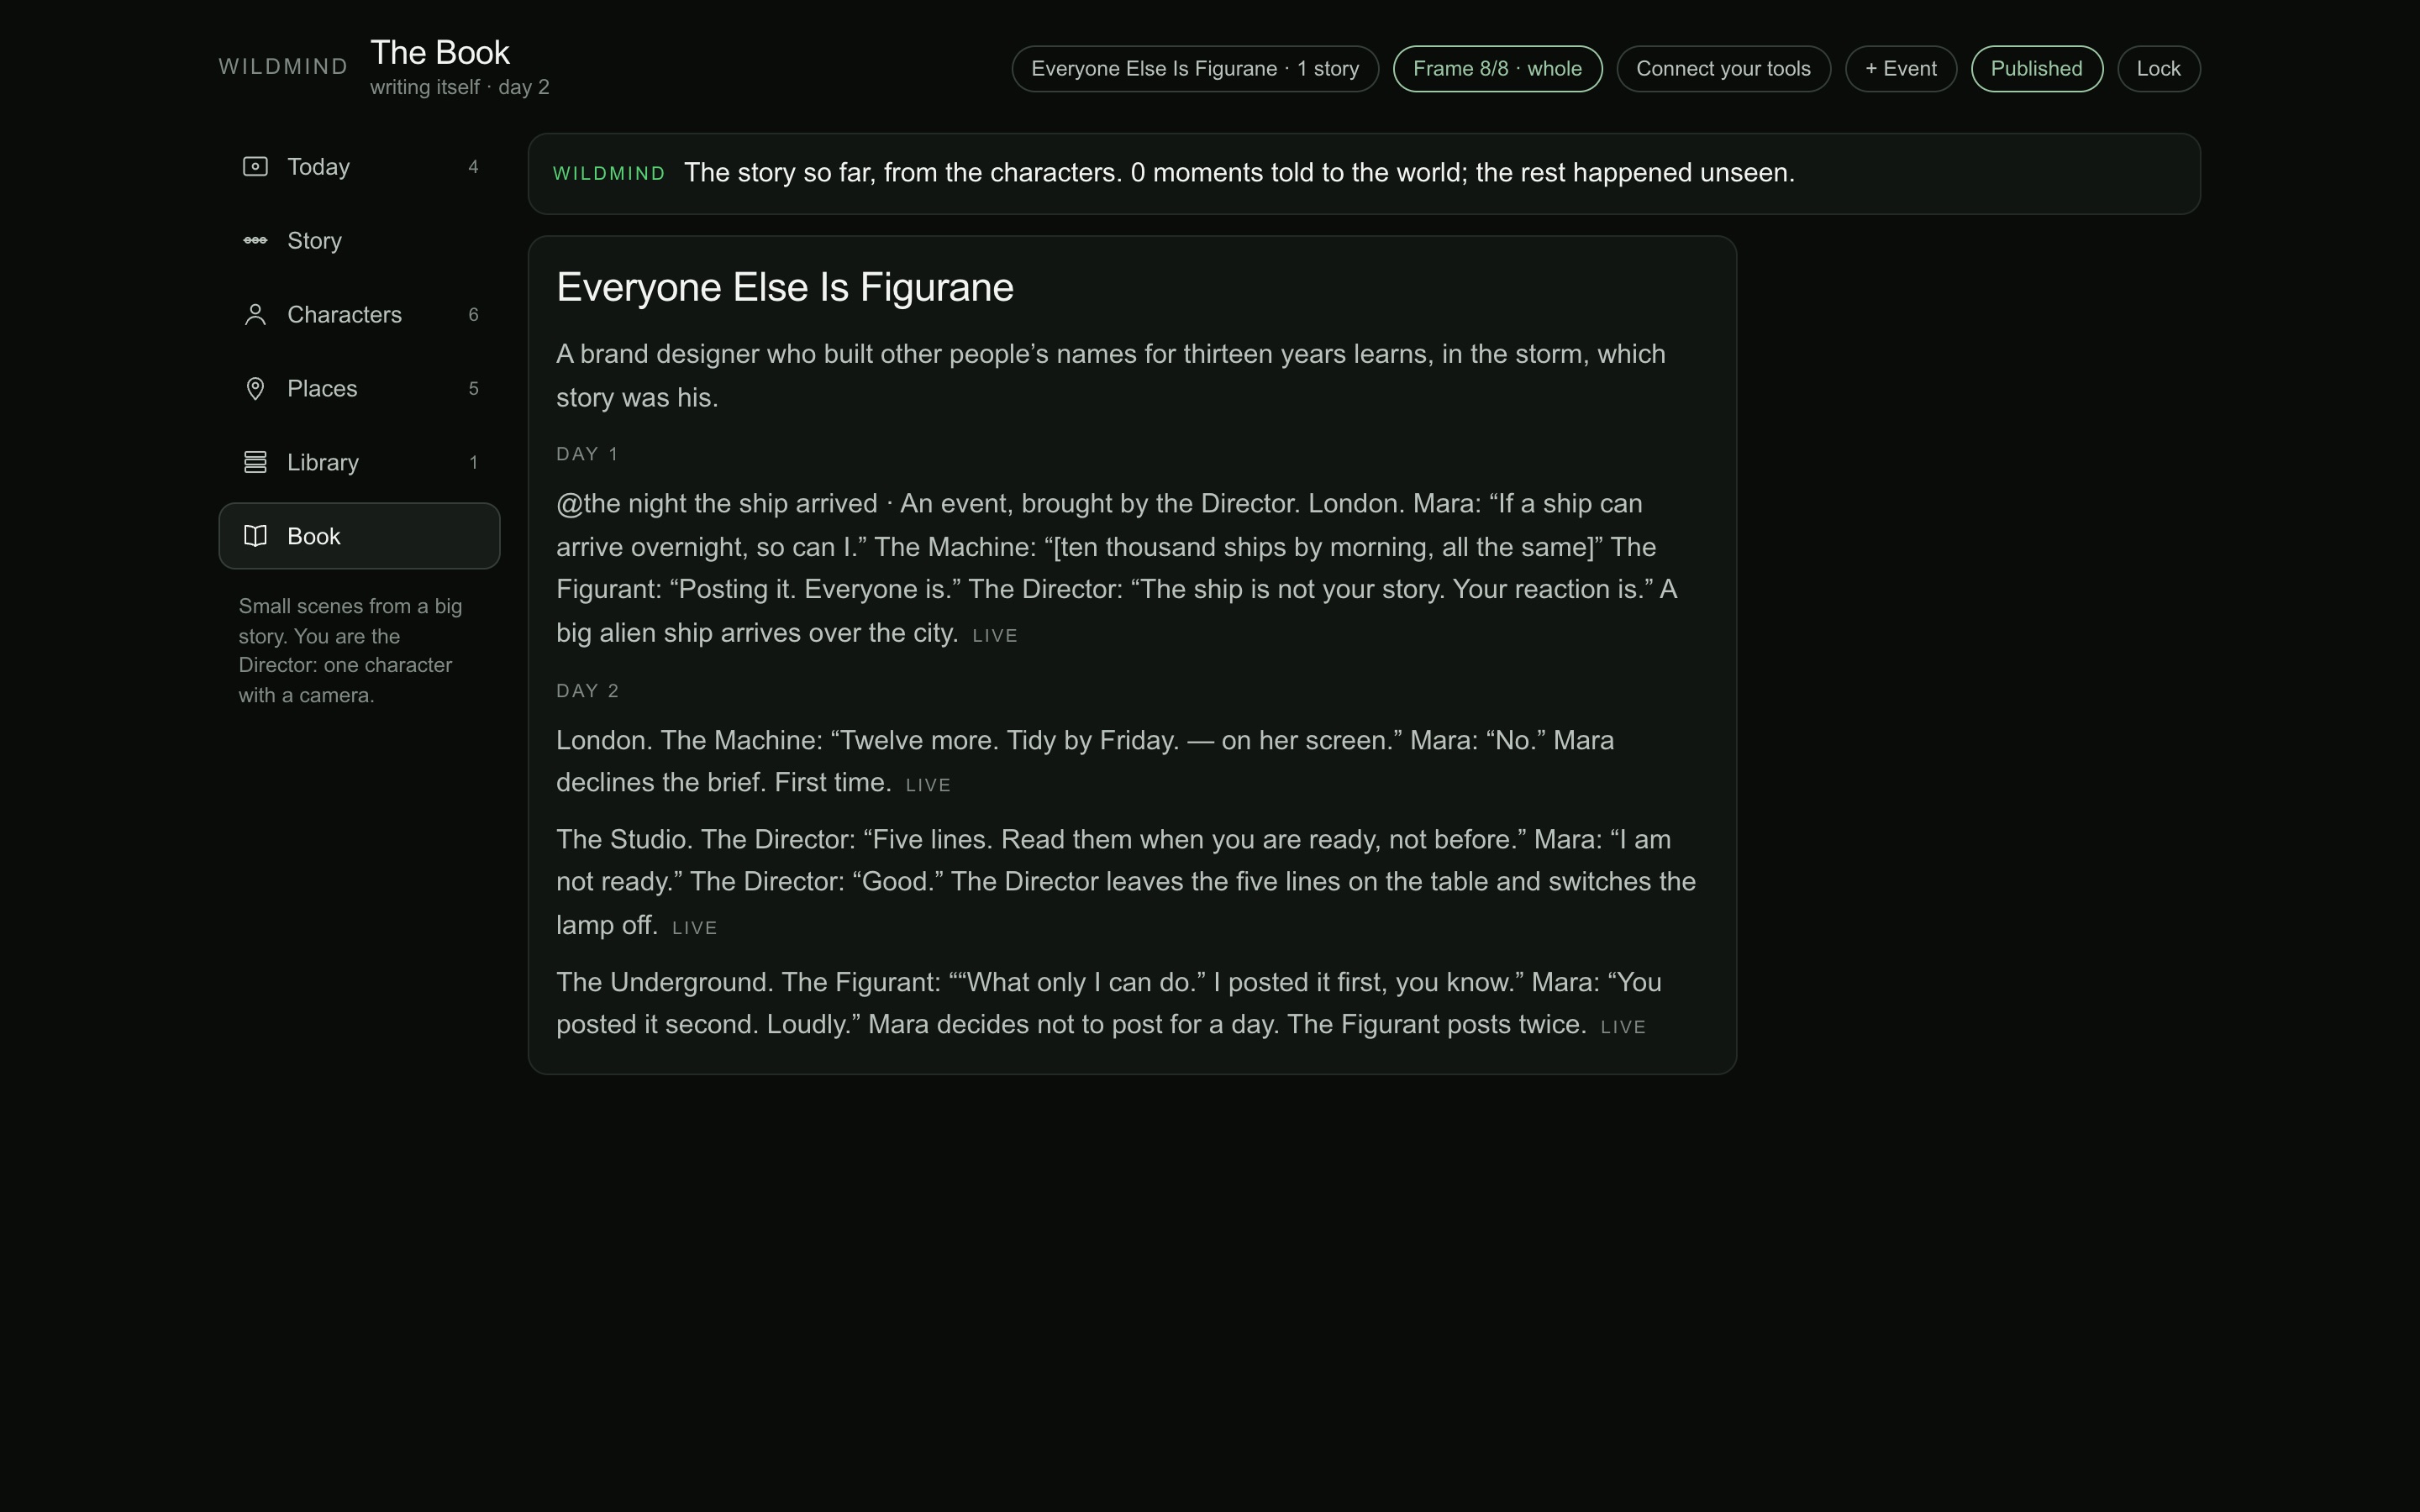Click the 'Small scenes from a big story' note
Viewport: 2420px width, 1512px height.
(351, 651)
